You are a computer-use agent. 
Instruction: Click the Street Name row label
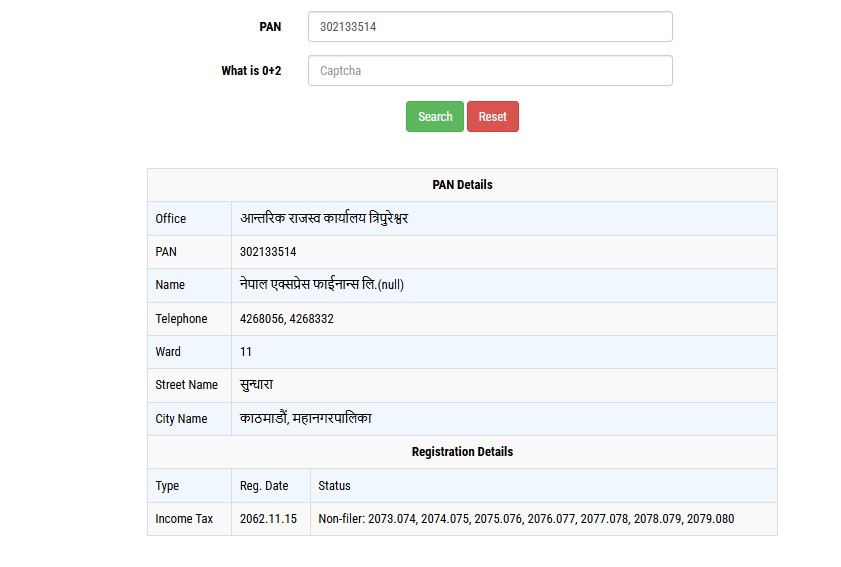[186, 385]
